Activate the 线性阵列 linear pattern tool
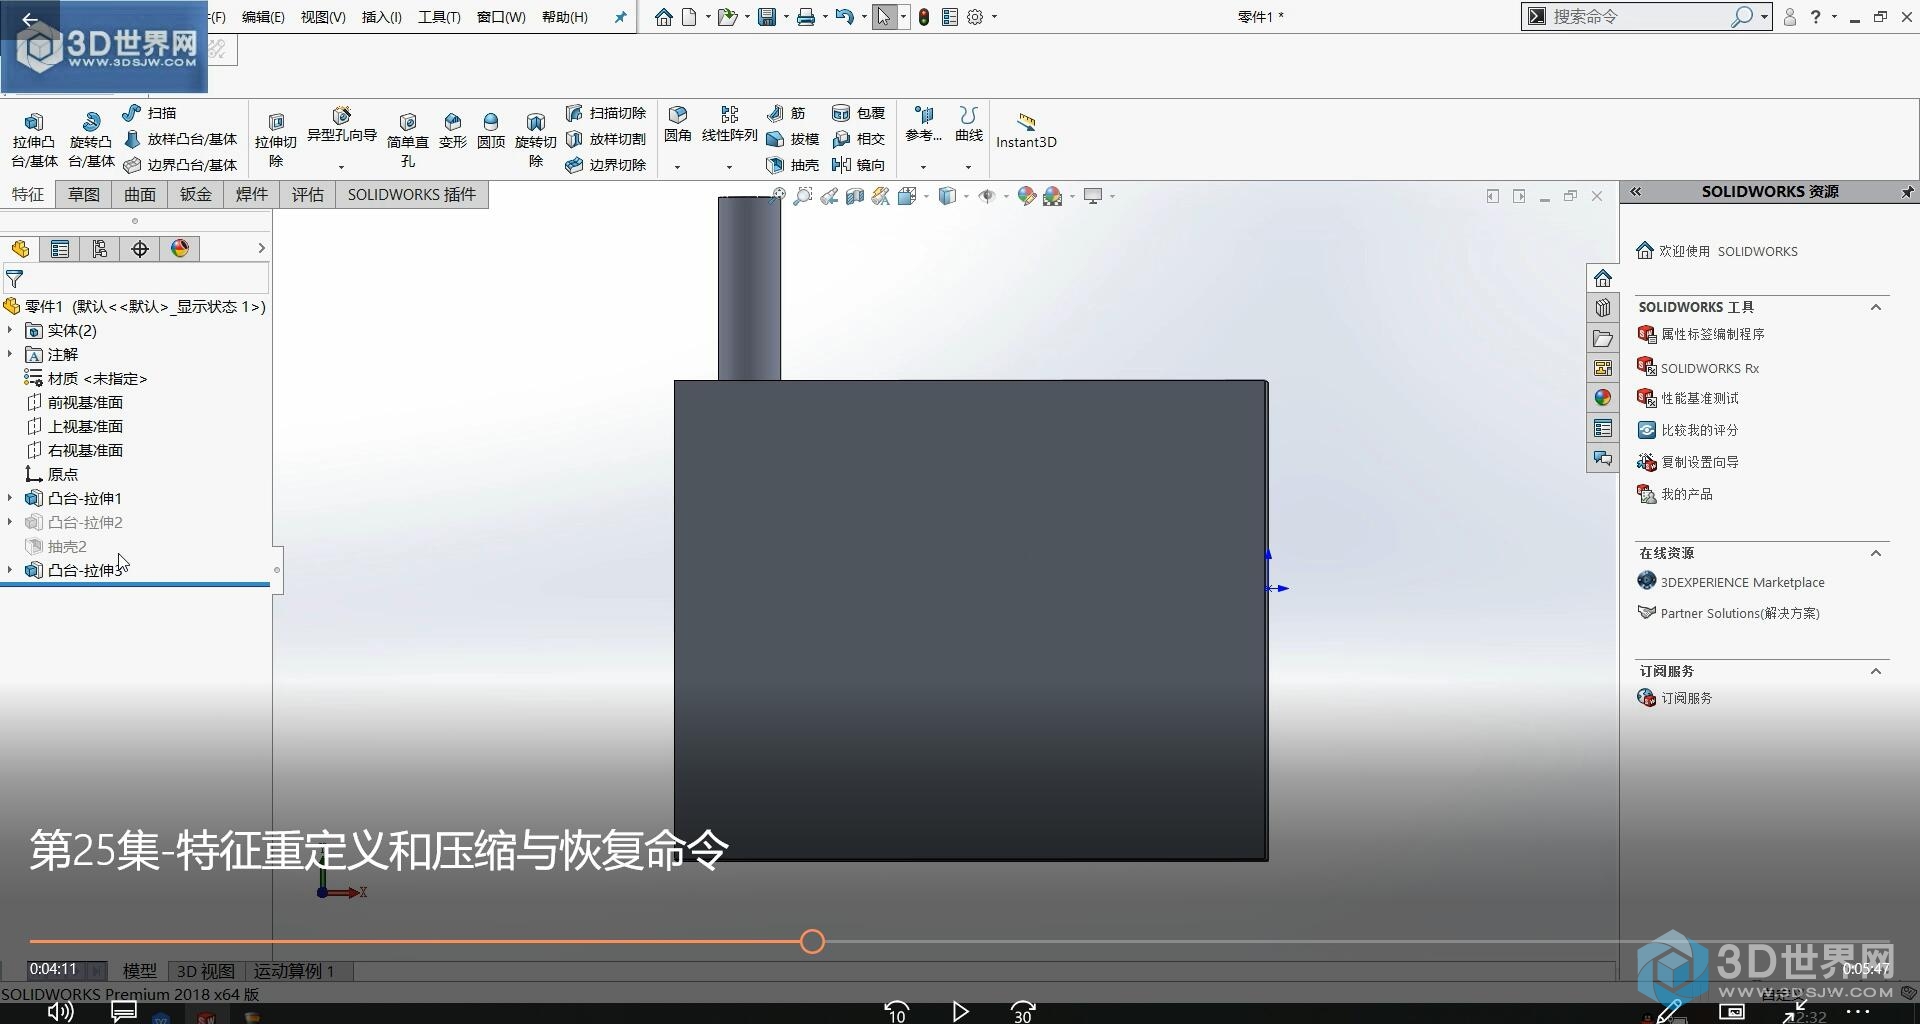1920x1024 pixels. pyautogui.click(x=729, y=124)
